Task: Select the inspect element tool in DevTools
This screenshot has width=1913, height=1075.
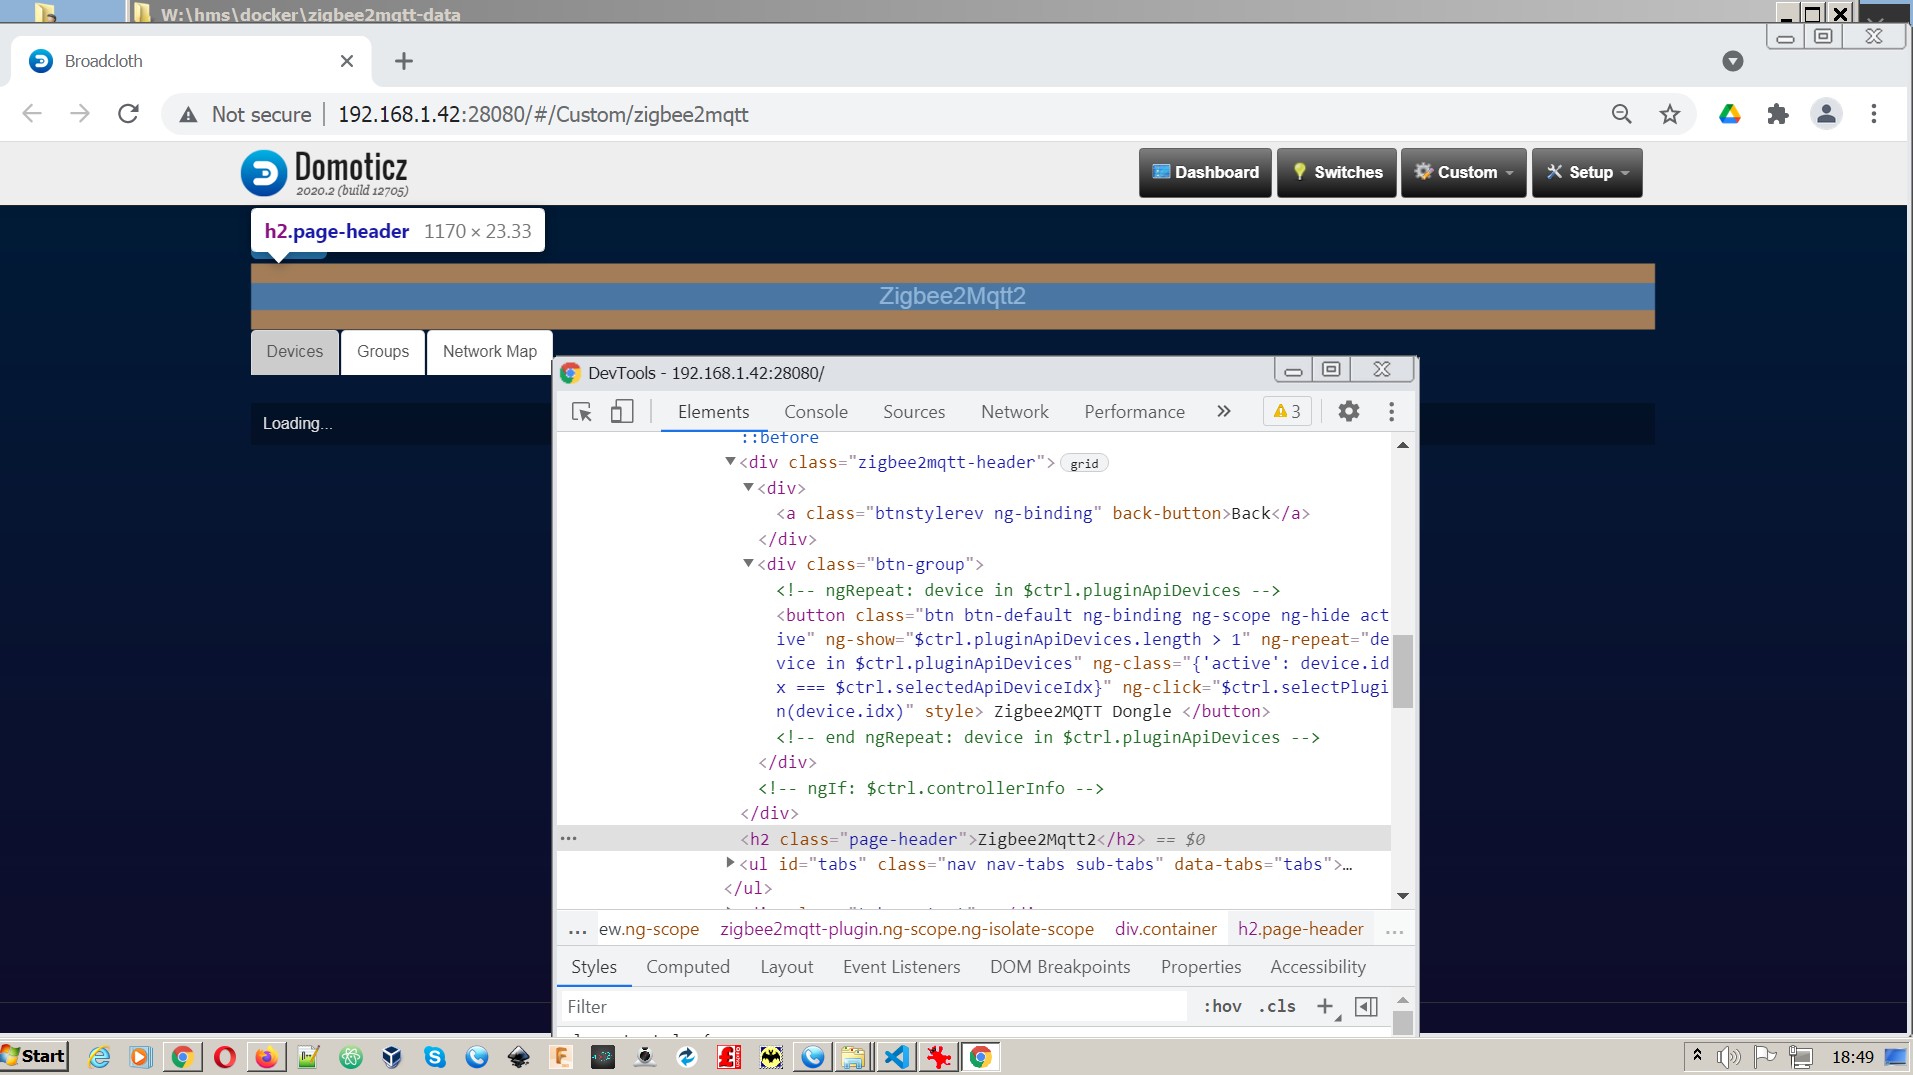Action: click(581, 411)
